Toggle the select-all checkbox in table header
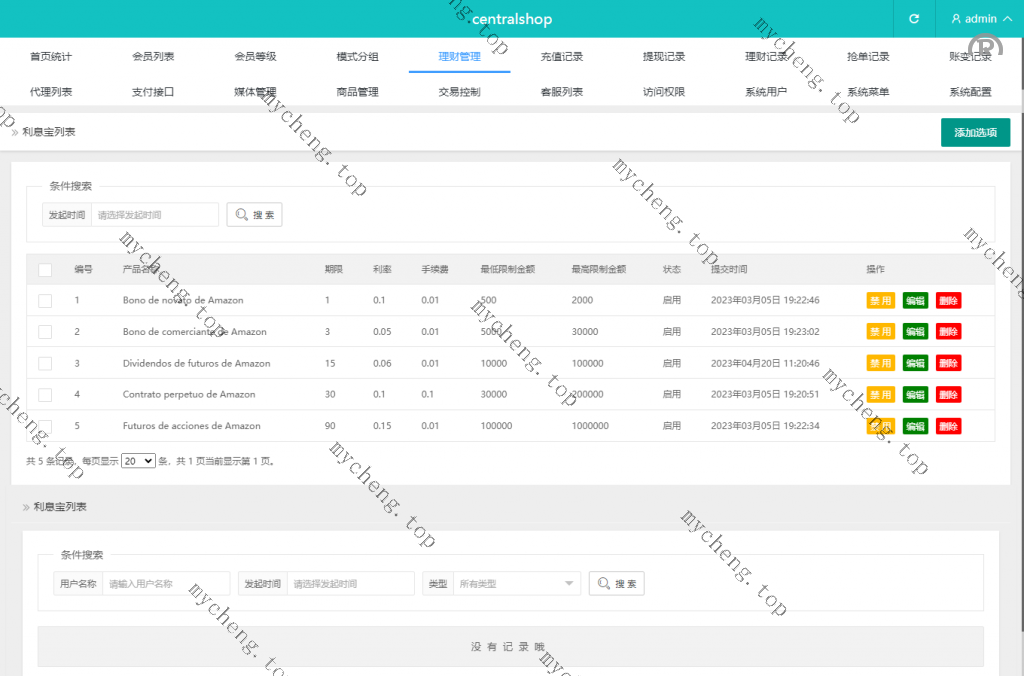This screenshot has height=676, width=1024. click(45, 269)
